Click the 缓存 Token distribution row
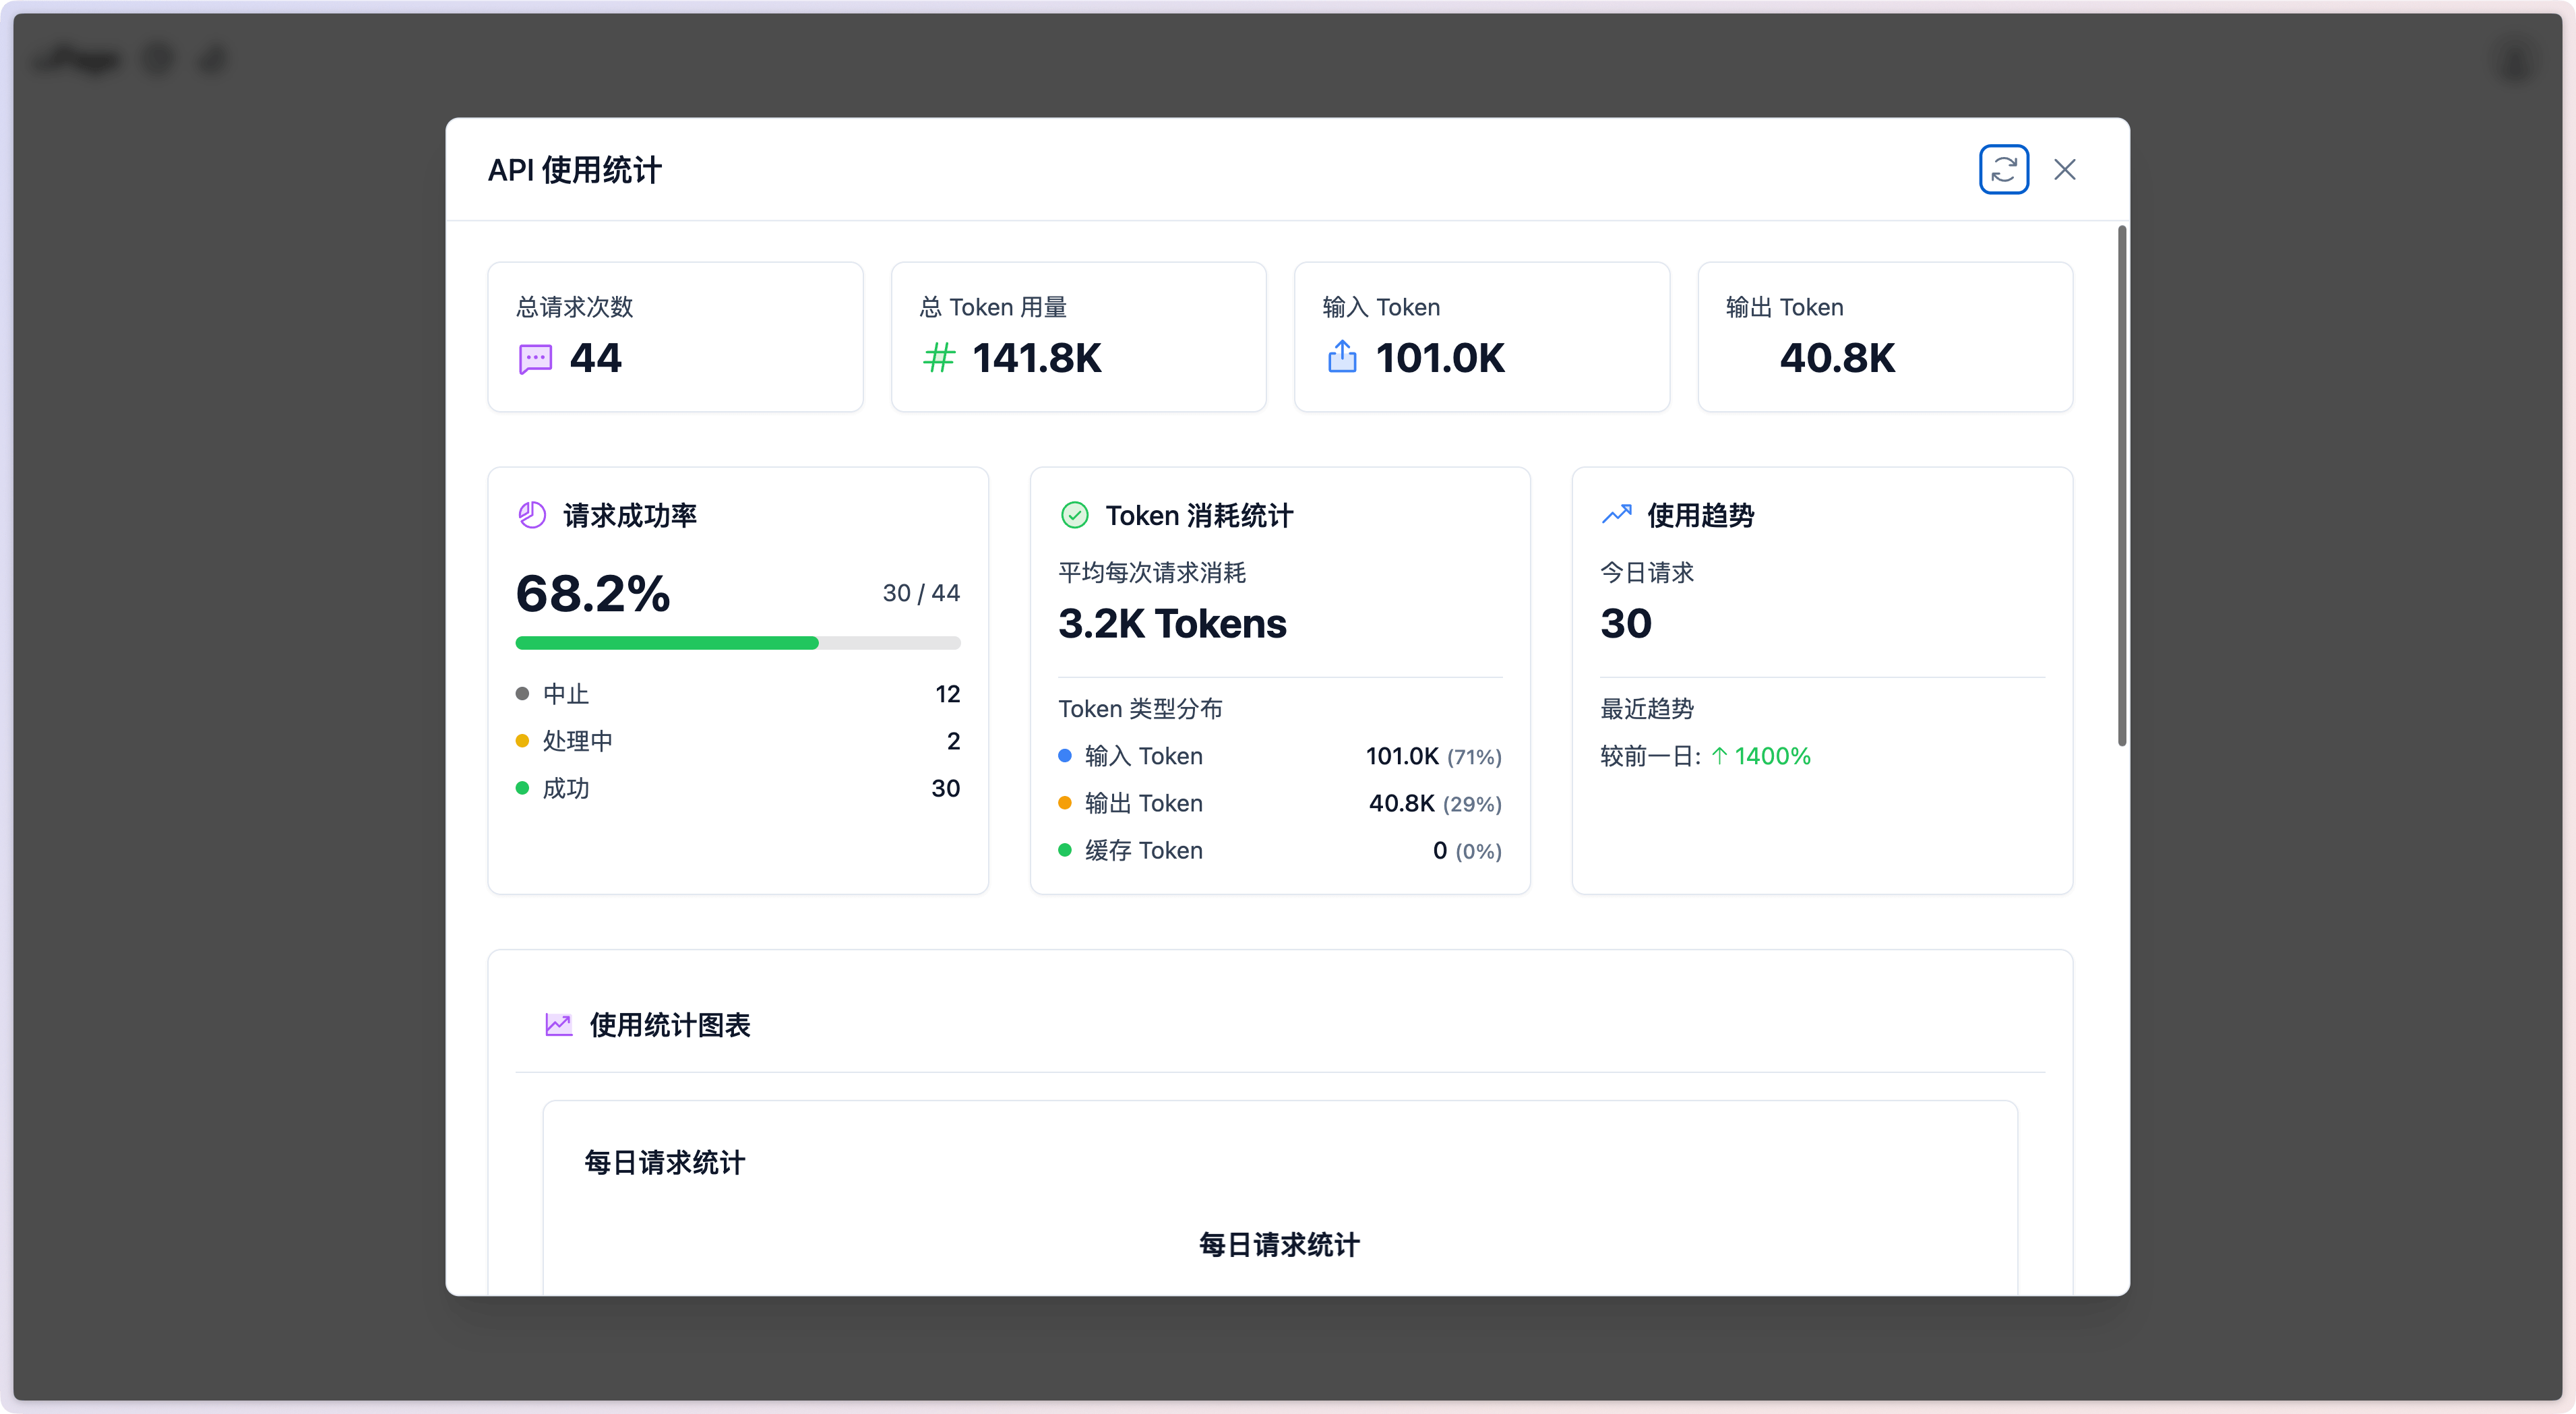Image resolution: width=2576 pixels, height=1414 pixels. tap(1279, 851)
